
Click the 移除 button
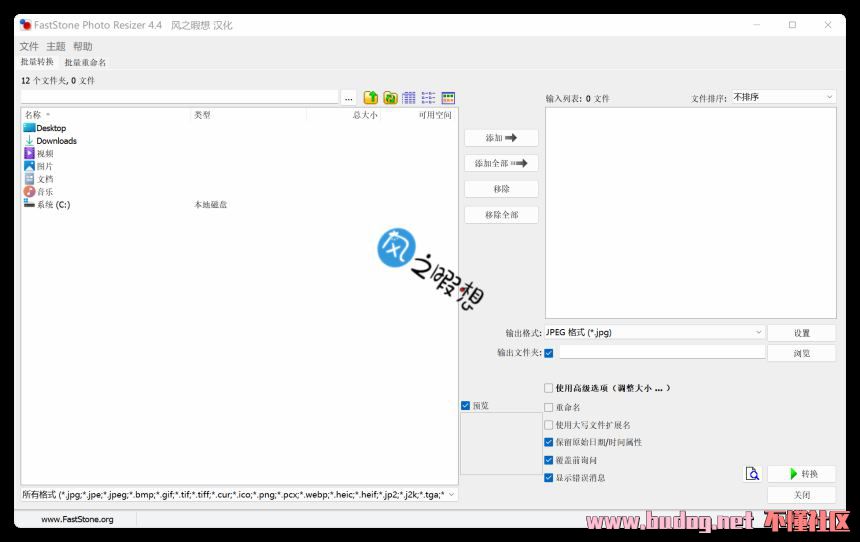coord(501,189)
